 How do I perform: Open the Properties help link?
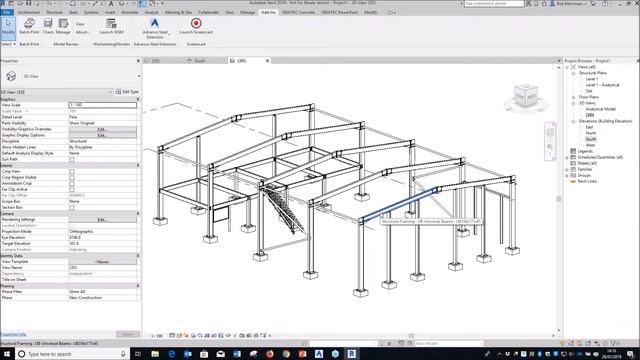(13, 335)
